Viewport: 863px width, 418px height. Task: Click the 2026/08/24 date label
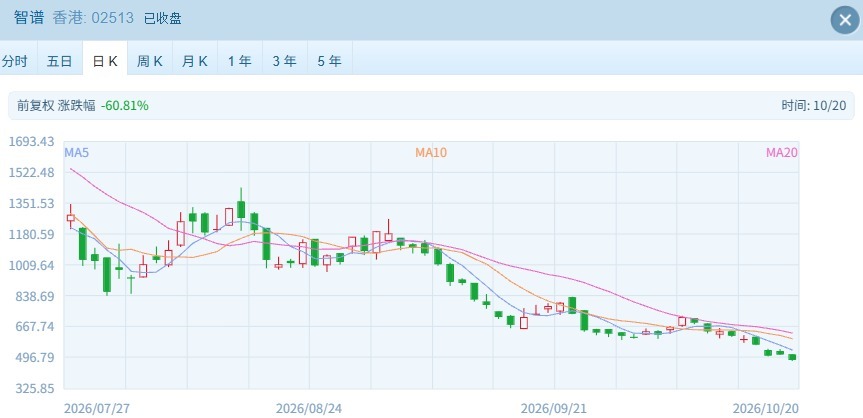pos(309,408)
